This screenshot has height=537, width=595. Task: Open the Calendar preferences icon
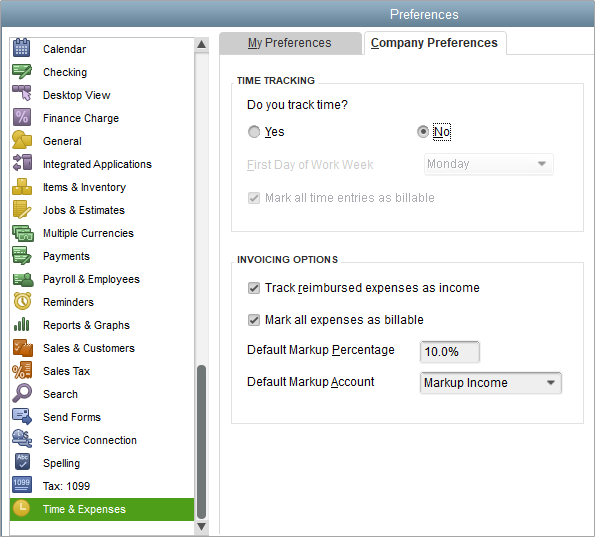[x=21, y=48]
